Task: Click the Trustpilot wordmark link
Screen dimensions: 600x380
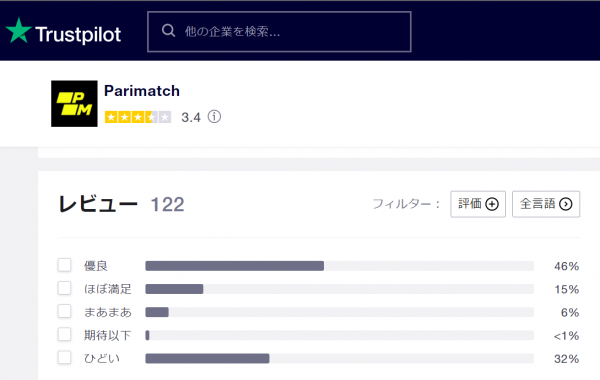Action: [78, 34]
